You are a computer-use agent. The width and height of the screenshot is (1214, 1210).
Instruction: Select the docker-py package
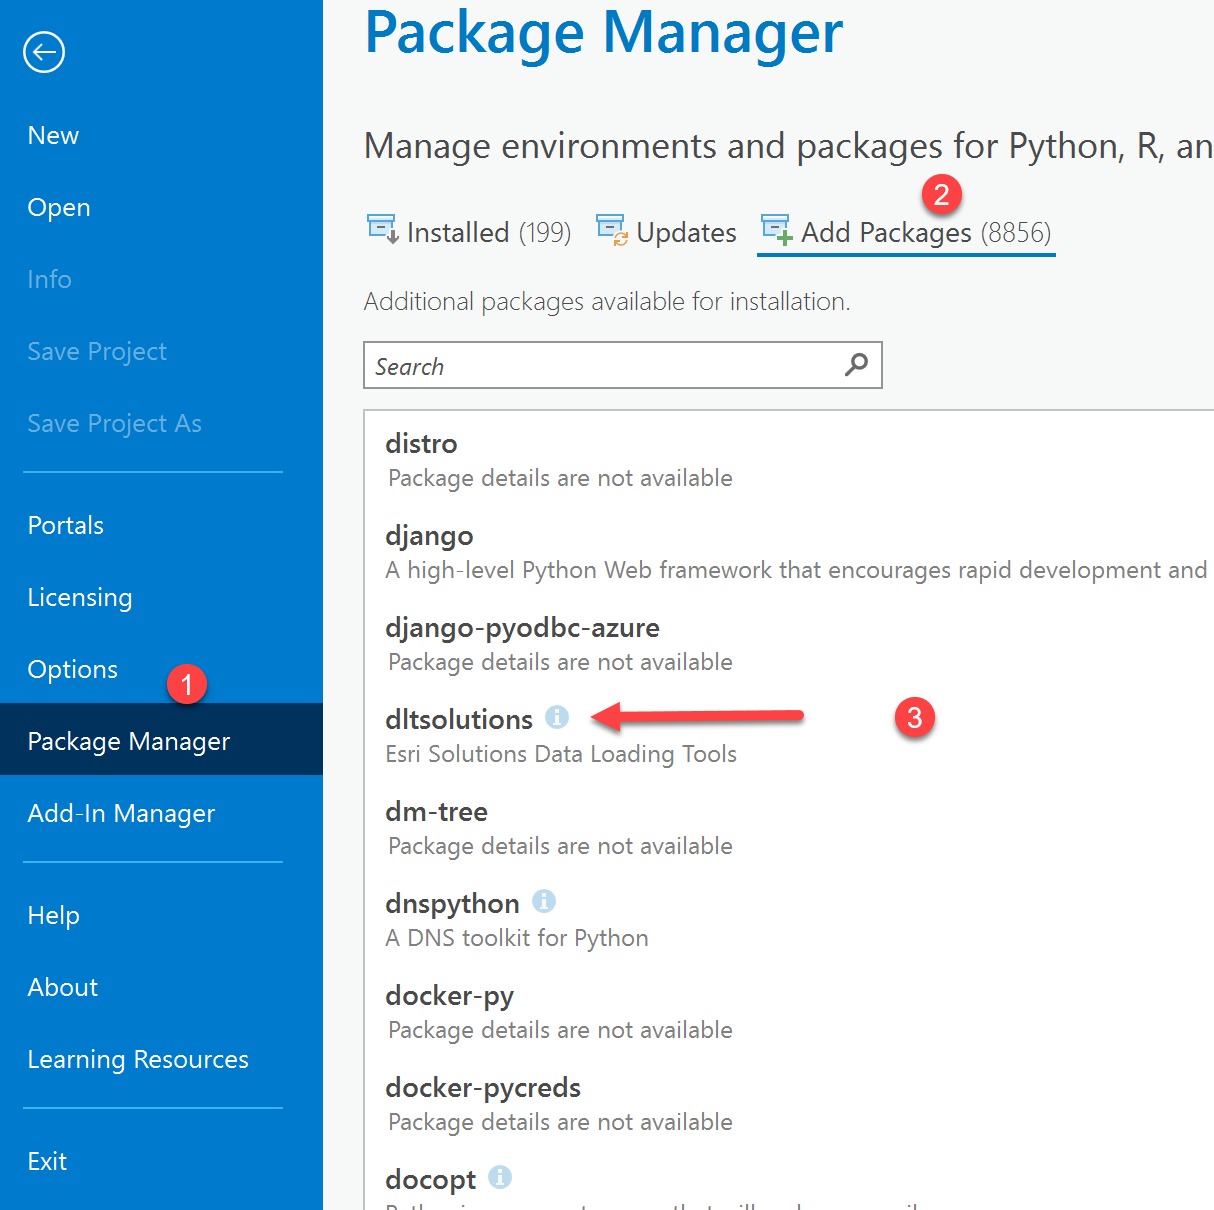click(x=449, y=996)
